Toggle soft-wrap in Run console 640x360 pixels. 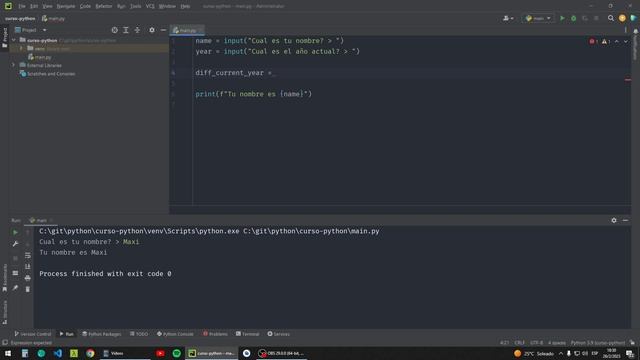coord(28,256)
